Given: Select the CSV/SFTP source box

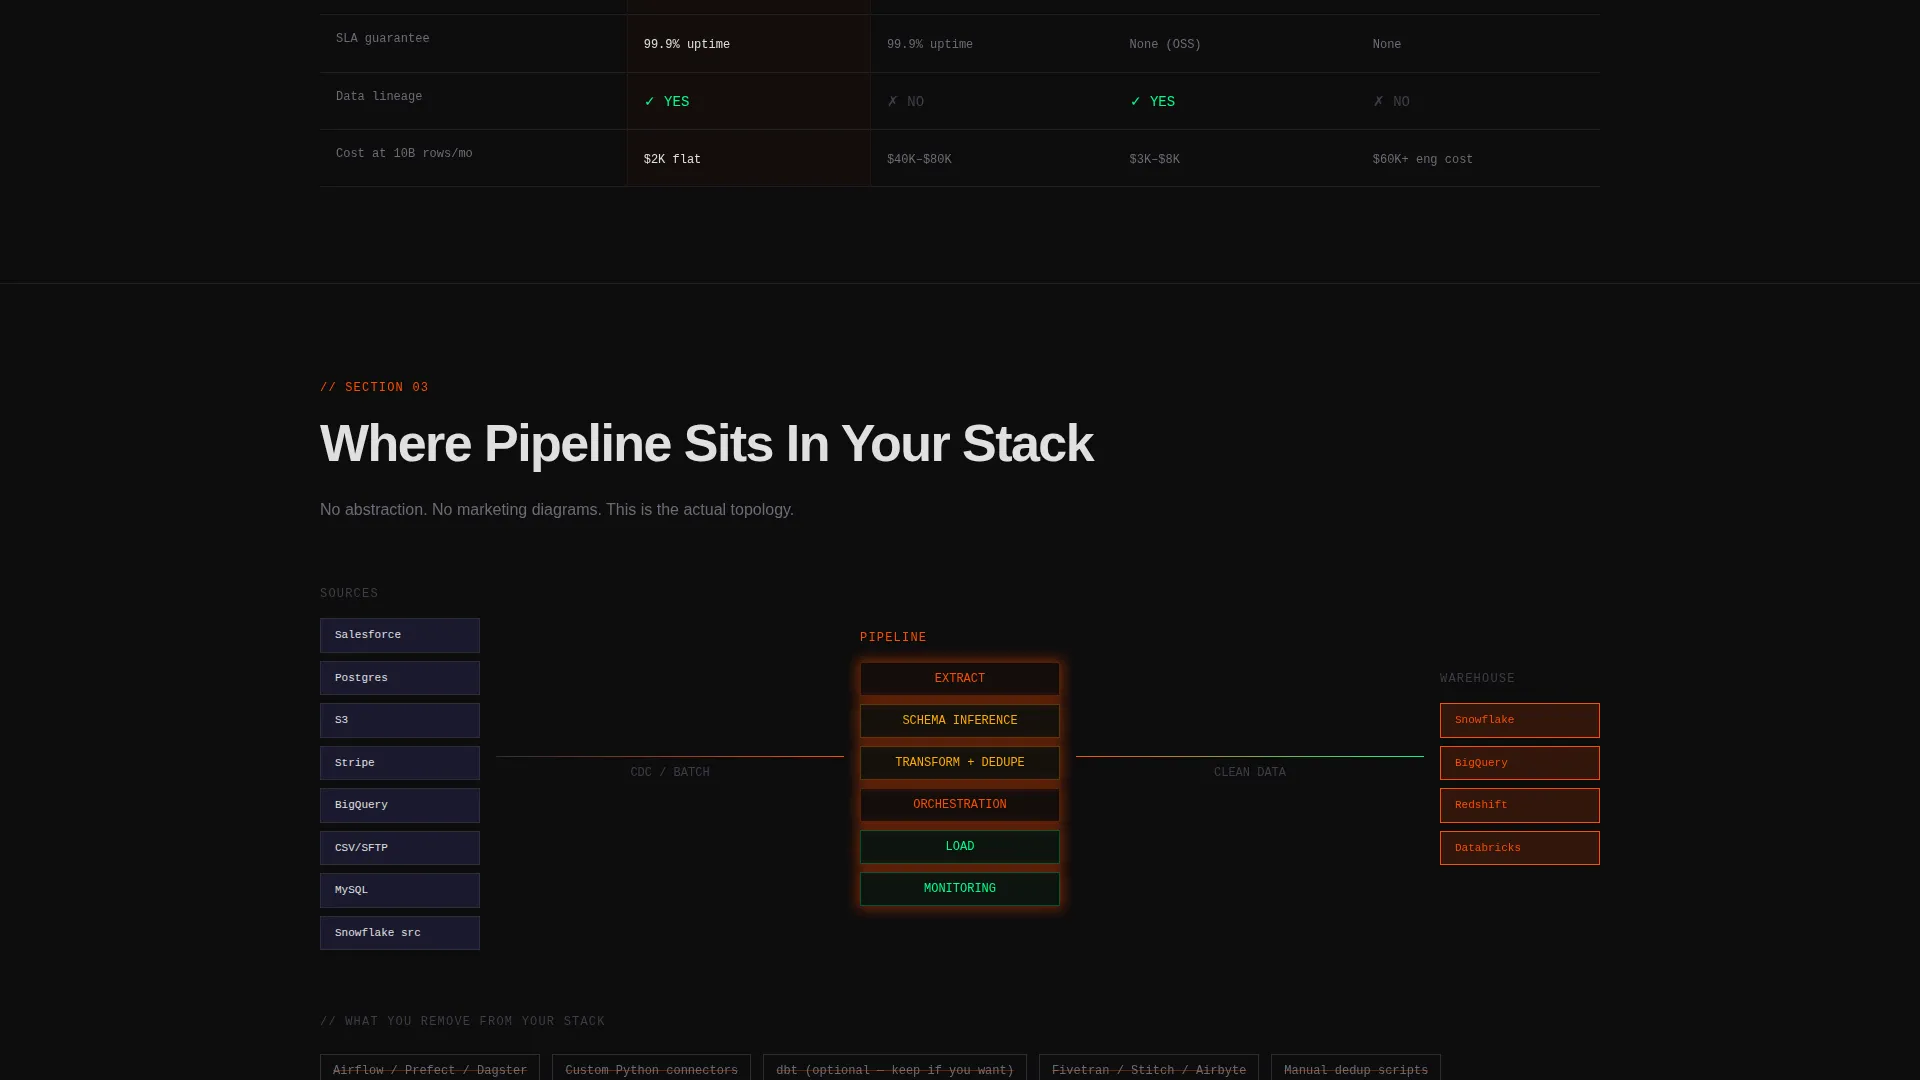Looking at the screenshot, I should point(400,848).
